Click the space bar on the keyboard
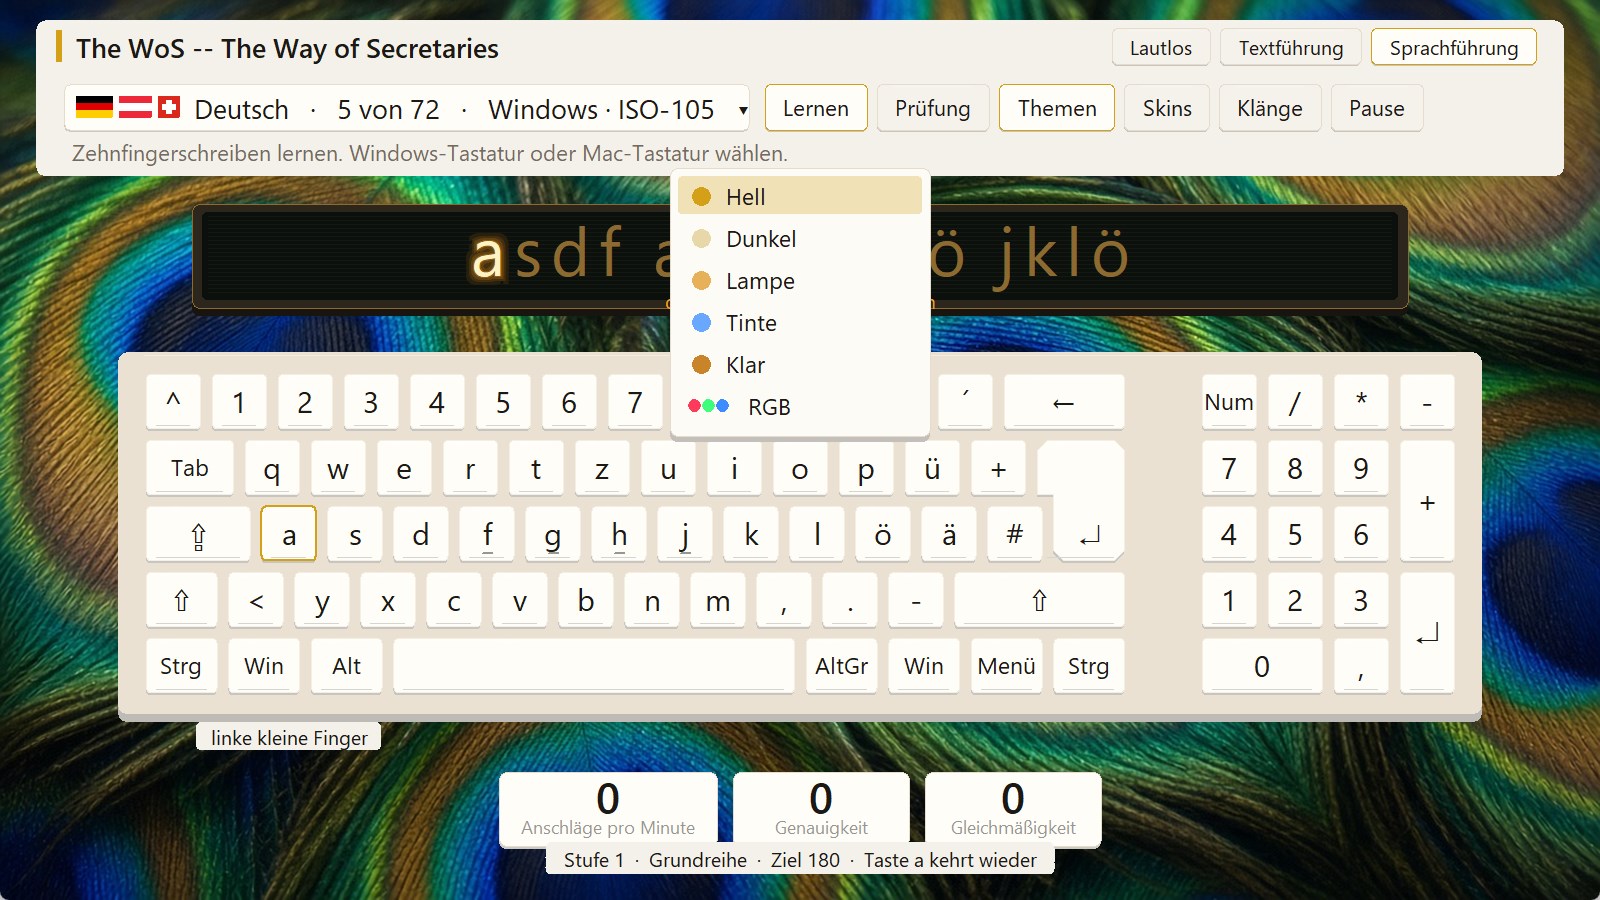The width and height of the screenshot is (1600, 900). pyautogui.click(x=594, y=666)
